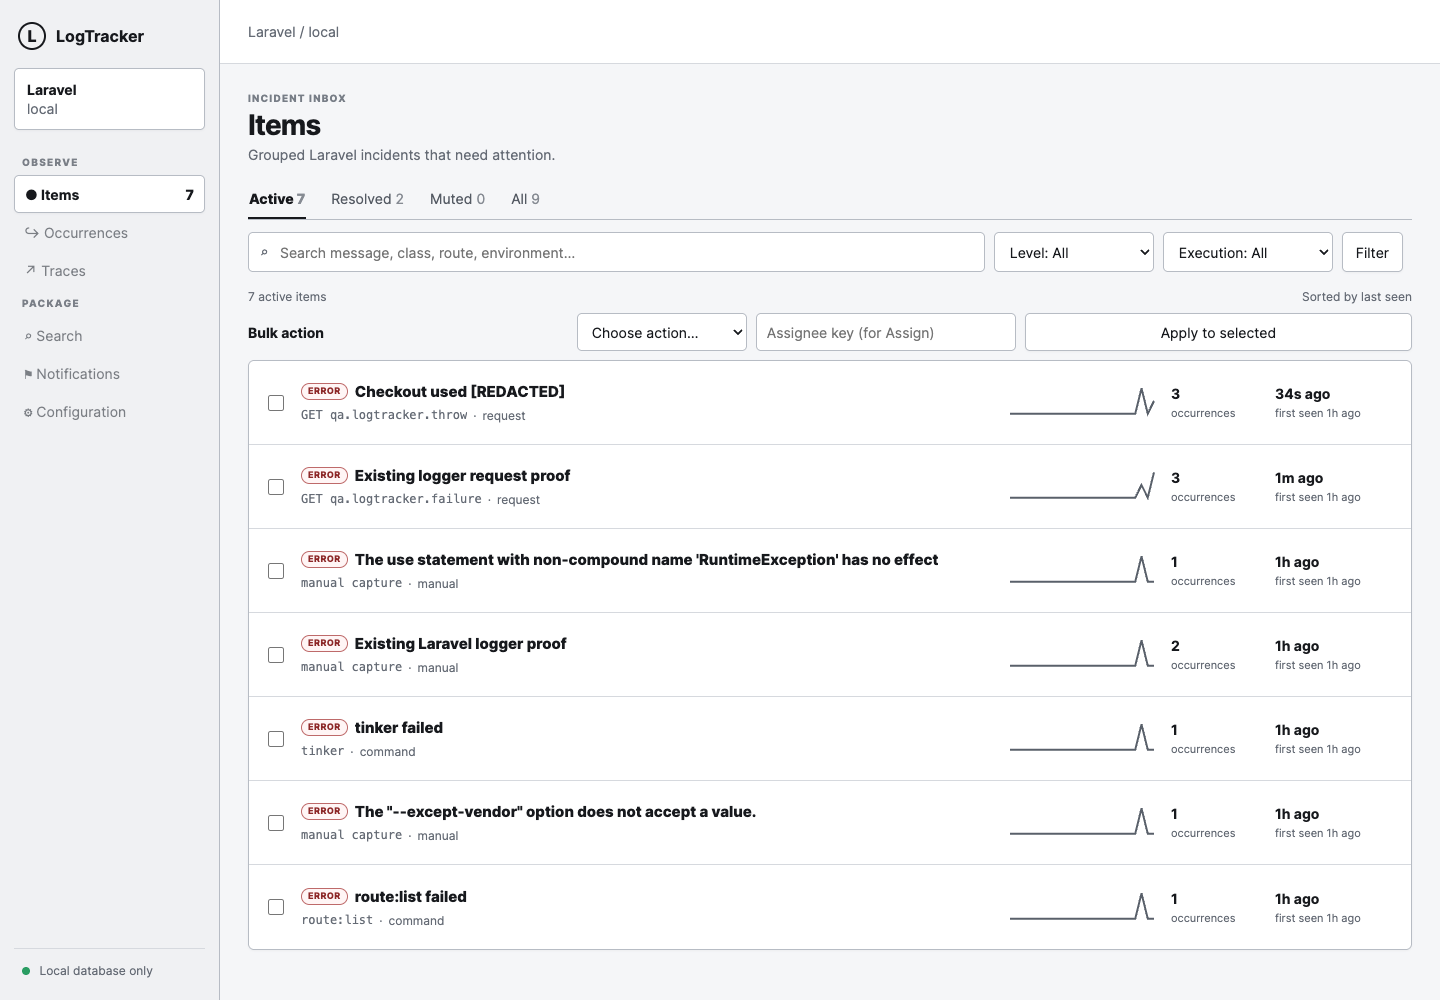Select the Checkout used [REDACTED] checkbox
The height and width of the screenshot is (1000, 1440).
pyautogui.click(x=276, y=403)
